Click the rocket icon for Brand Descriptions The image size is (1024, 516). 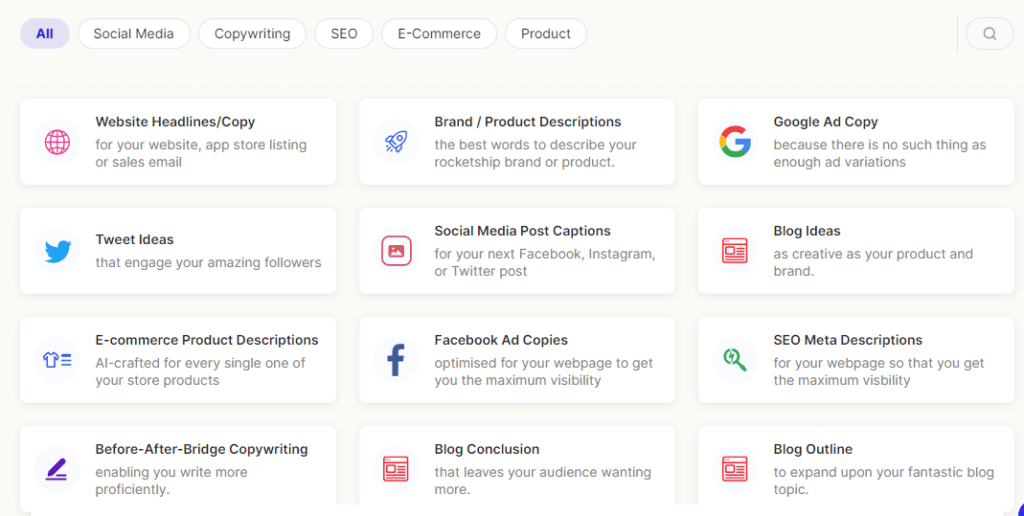point(396,142)
